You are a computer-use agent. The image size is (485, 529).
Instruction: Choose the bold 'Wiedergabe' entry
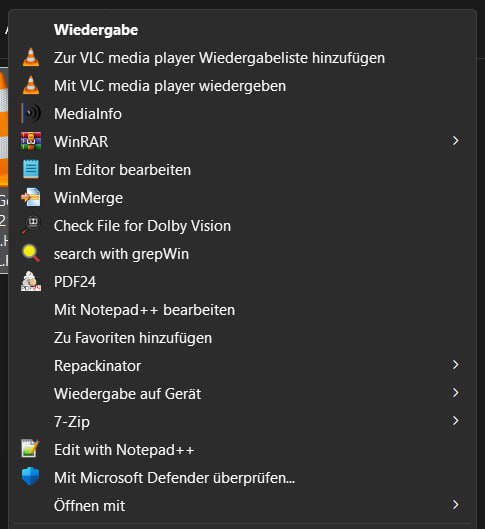tap(96, 30)
